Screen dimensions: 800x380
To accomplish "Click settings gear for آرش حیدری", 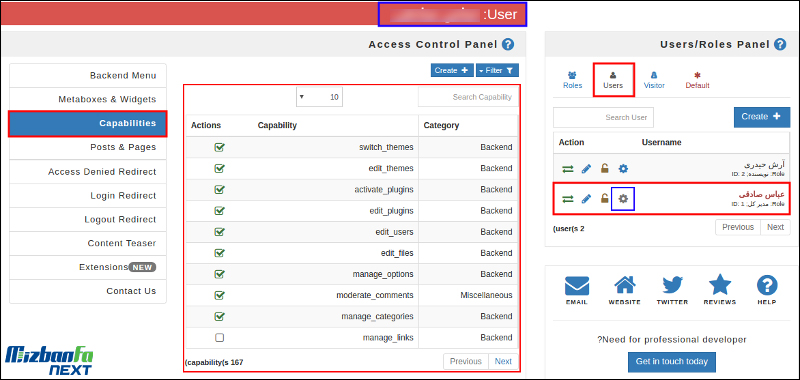I will click(x=623, y=169).
